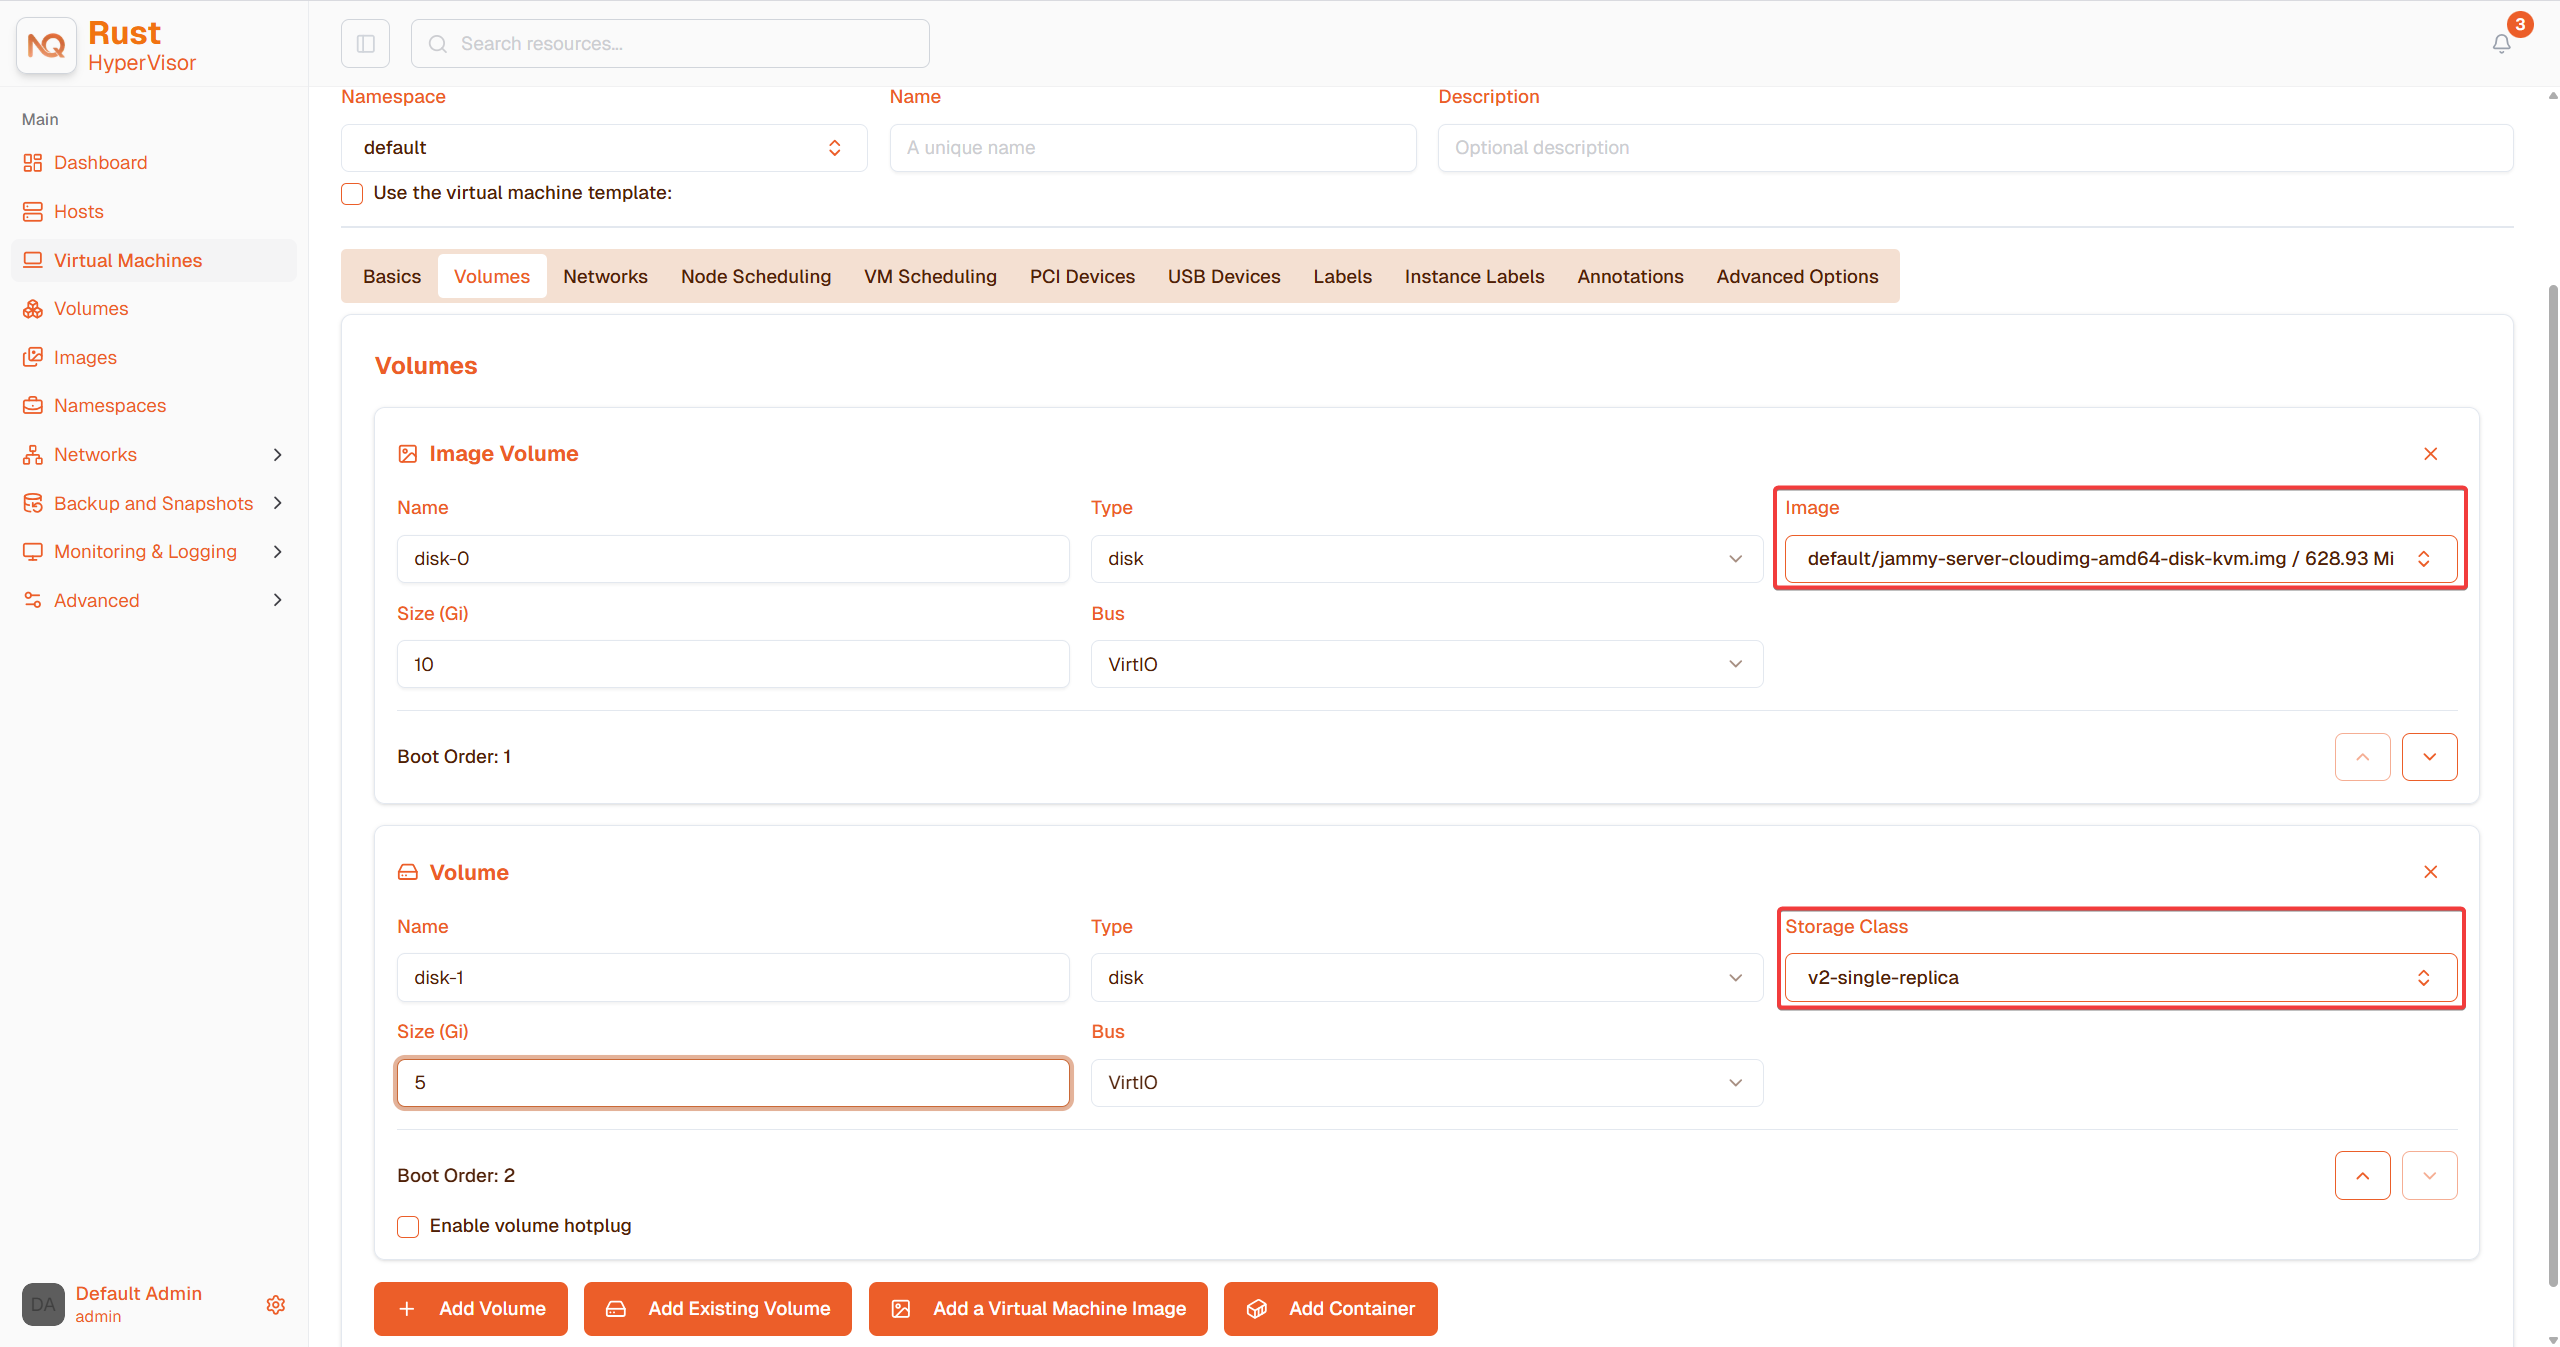Open Type dropdown for disk-1
Viewport: 2560px width, 1347px height.
pos(1426,978)
